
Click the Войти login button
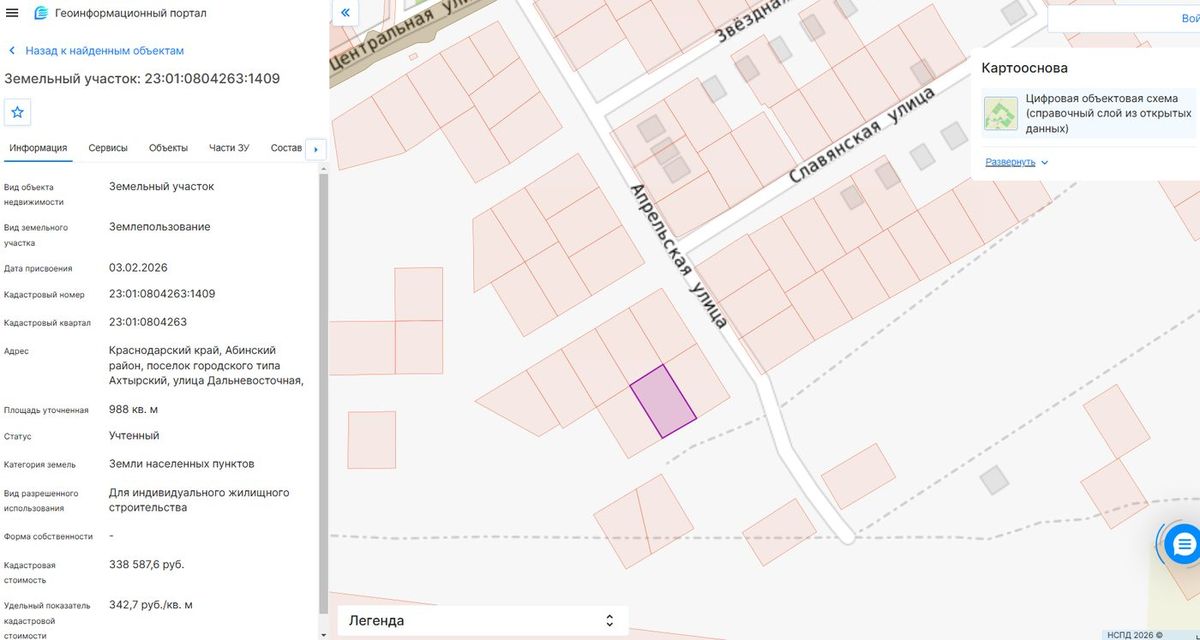1190,17
